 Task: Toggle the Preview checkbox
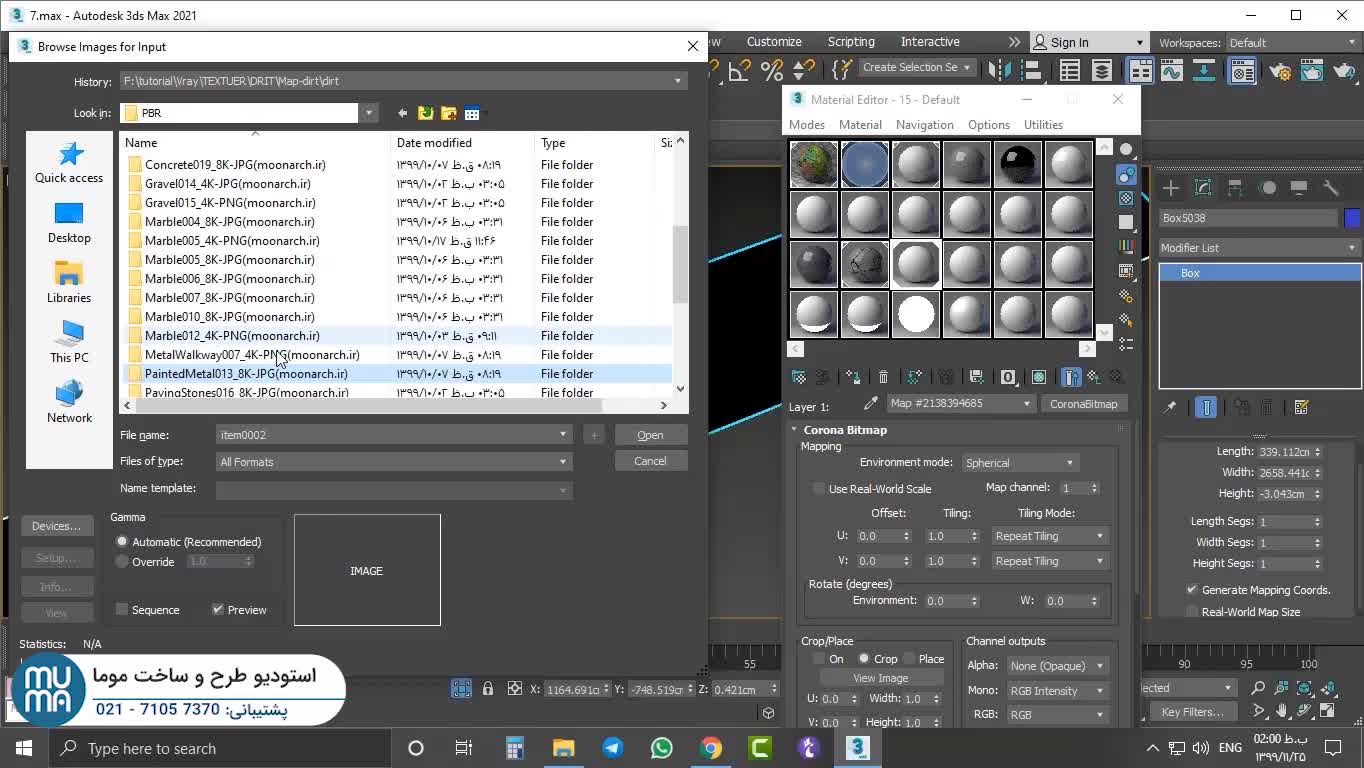point(218,610)
